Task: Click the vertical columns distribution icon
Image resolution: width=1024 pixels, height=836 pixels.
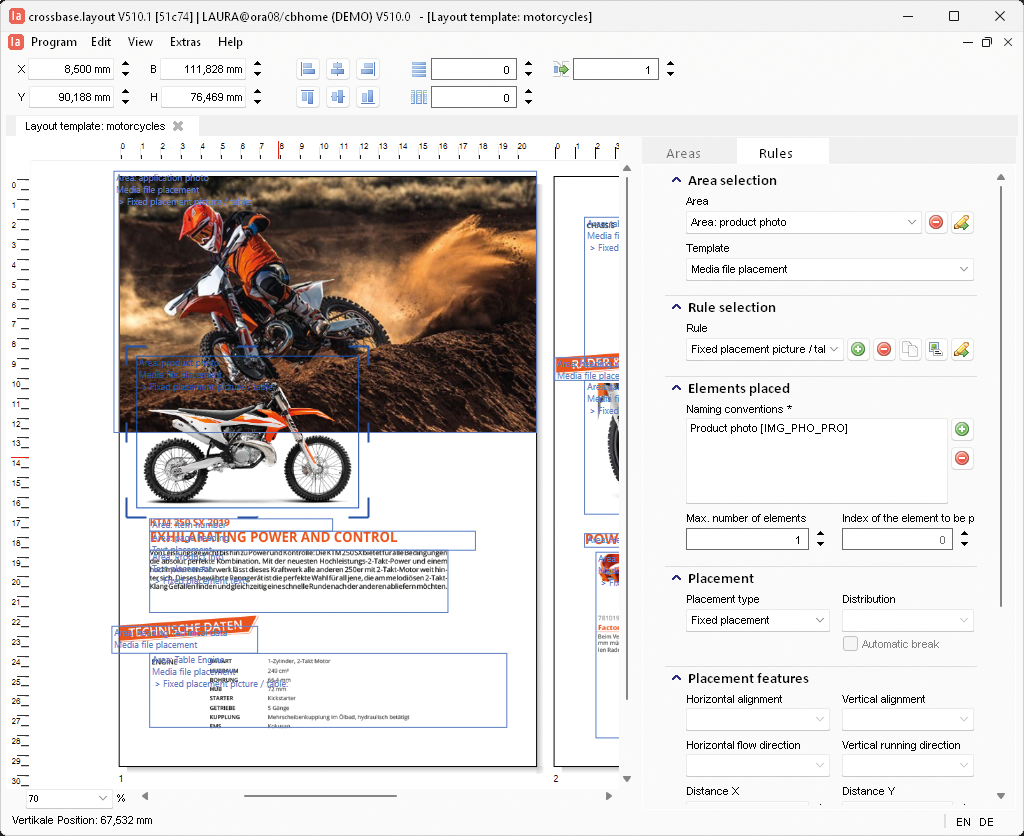Action: coord(419,97)
